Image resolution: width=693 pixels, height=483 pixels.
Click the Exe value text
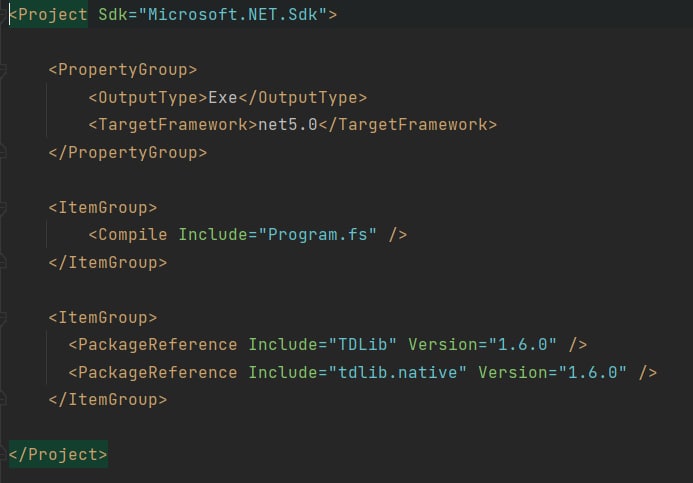[x=223, y=97]
